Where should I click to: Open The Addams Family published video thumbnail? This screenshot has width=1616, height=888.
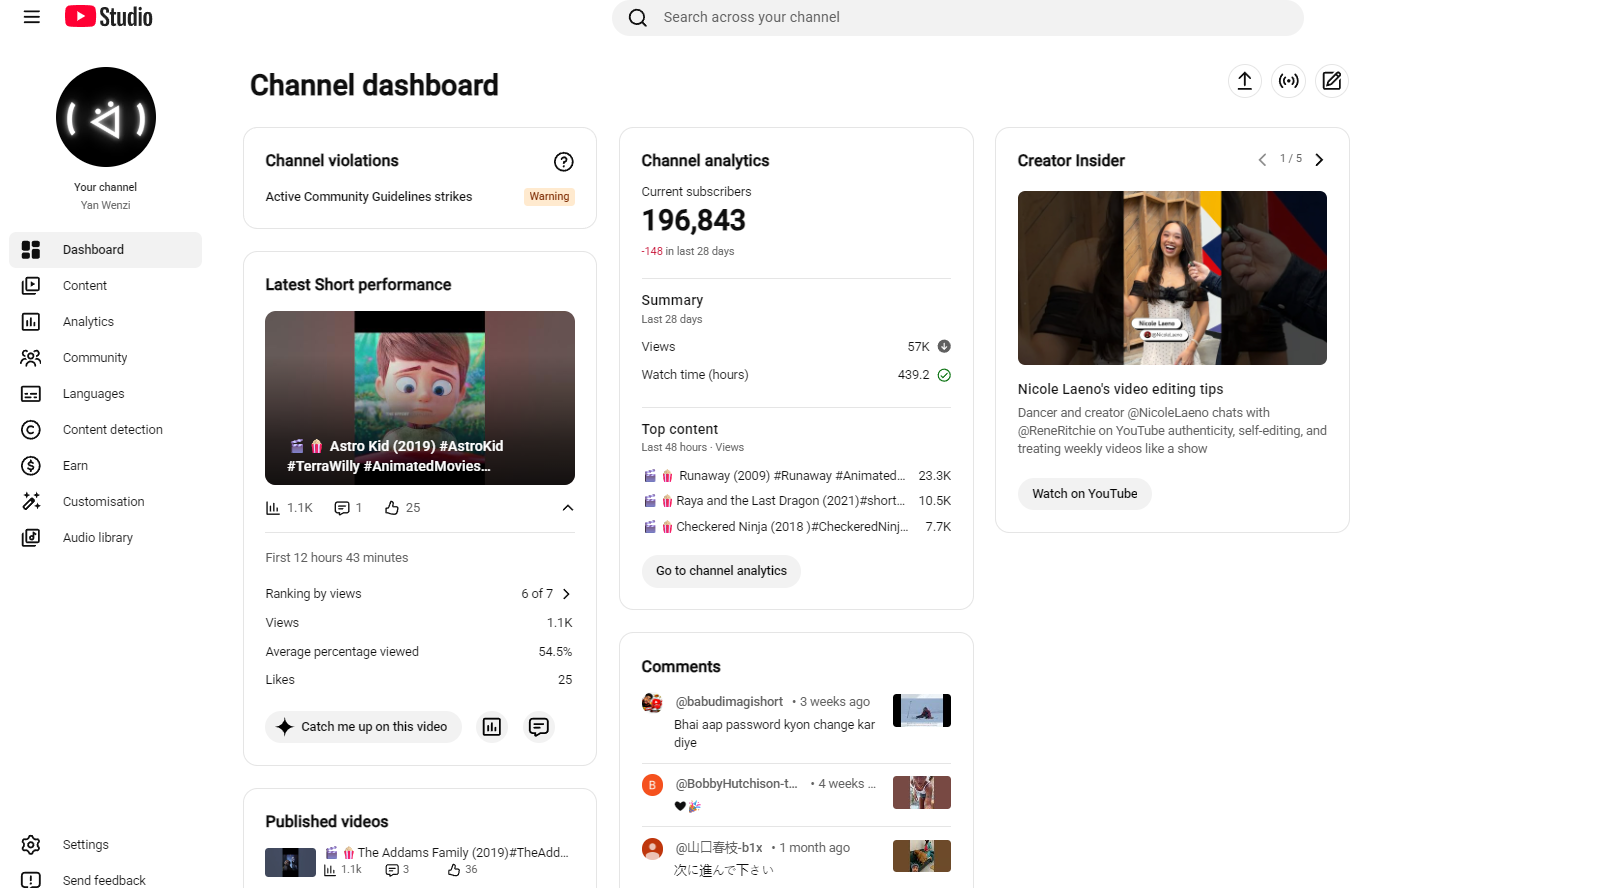290,862
